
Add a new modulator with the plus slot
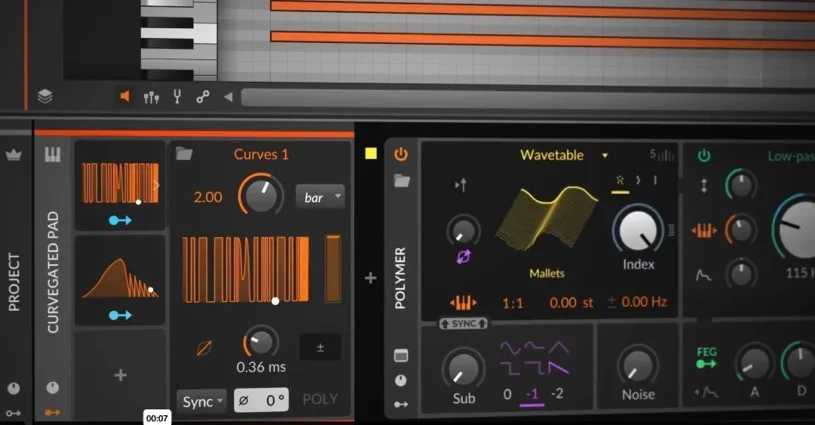coord(120,375)
